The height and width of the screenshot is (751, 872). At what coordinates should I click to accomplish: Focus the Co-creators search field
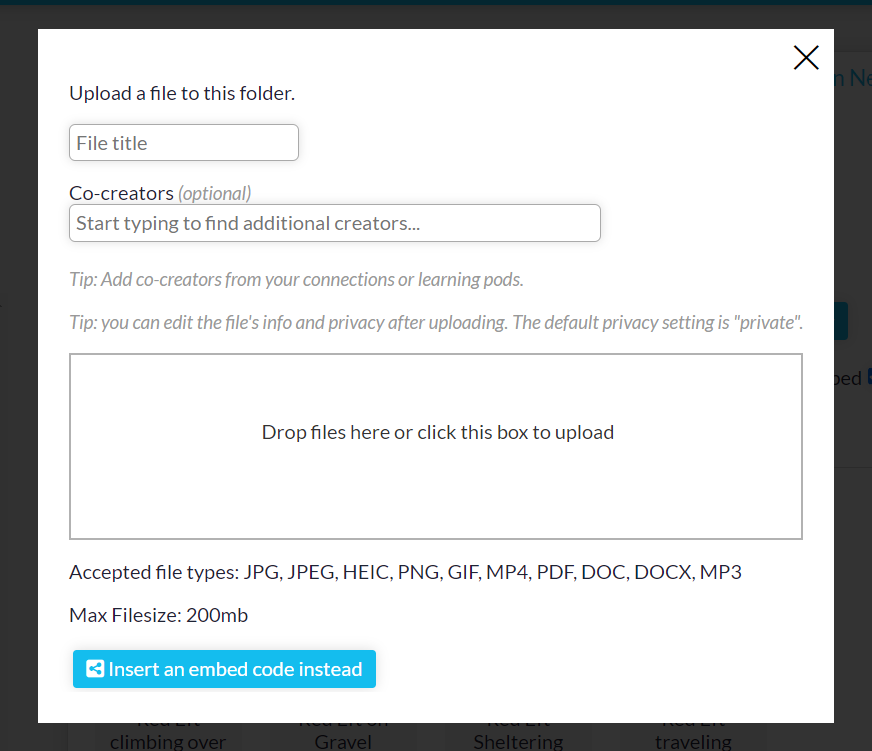pyautogui.click(x=335, y=223)
